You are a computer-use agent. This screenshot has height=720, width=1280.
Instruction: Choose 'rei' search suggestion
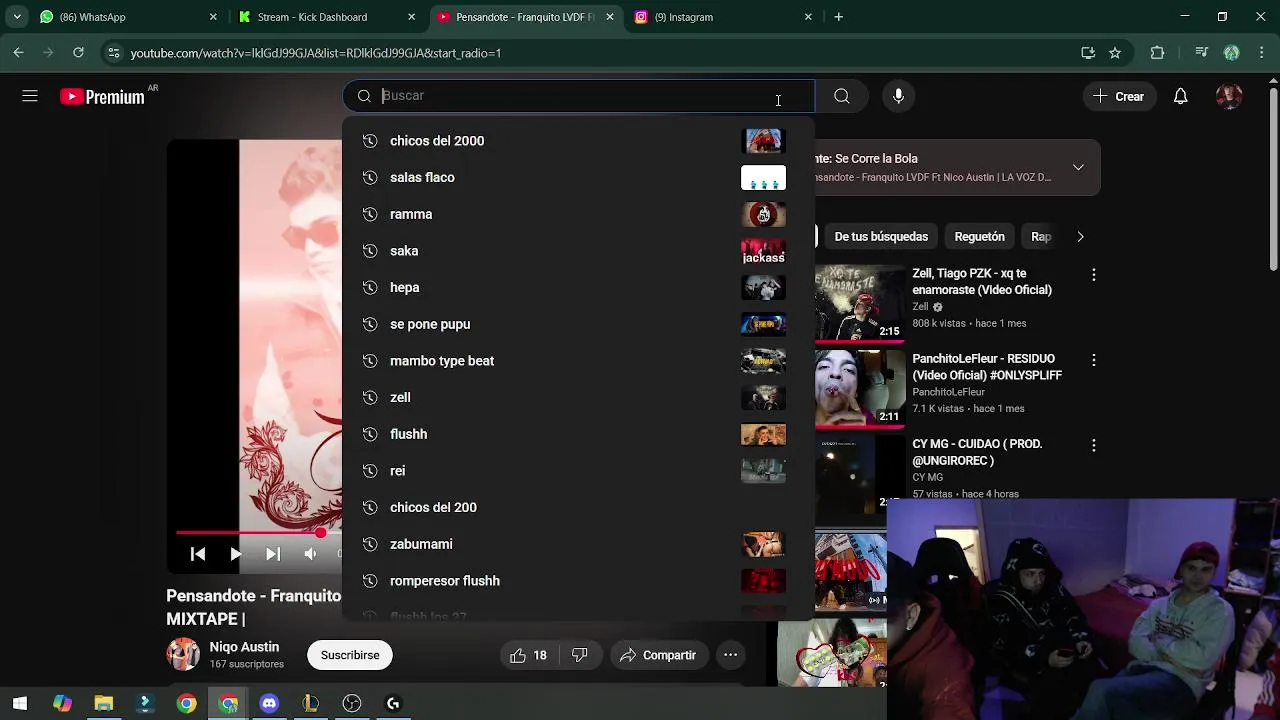click(x=578, y=471)
